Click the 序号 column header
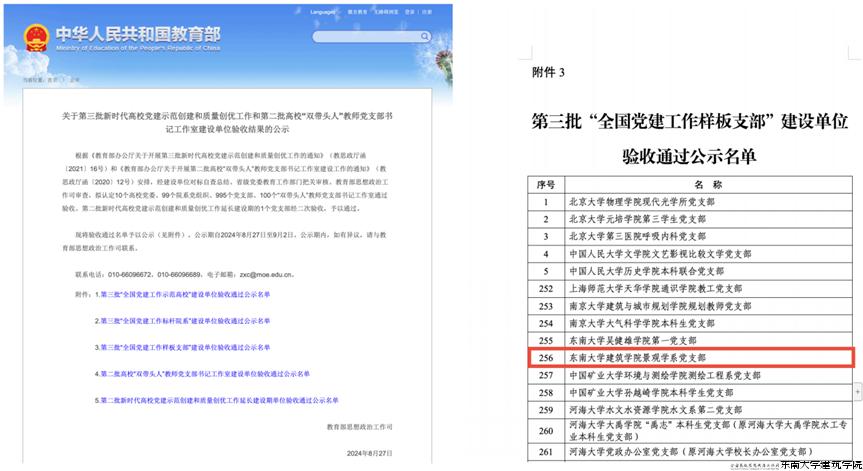The height and width of the screenshot is (471, 863). (x=546, y=184)
